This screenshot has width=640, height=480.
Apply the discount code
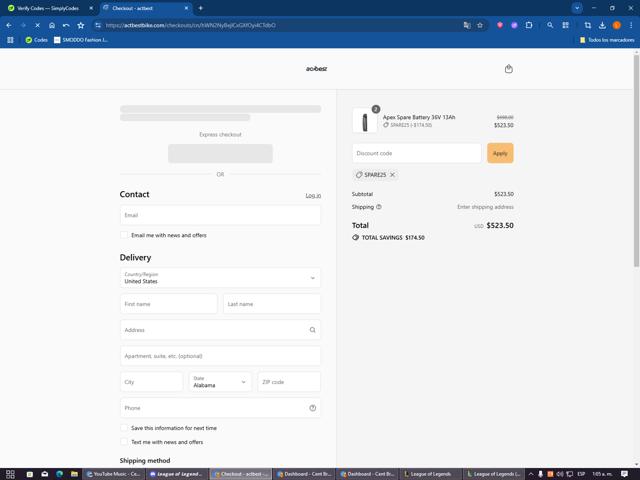coord(500,153)
